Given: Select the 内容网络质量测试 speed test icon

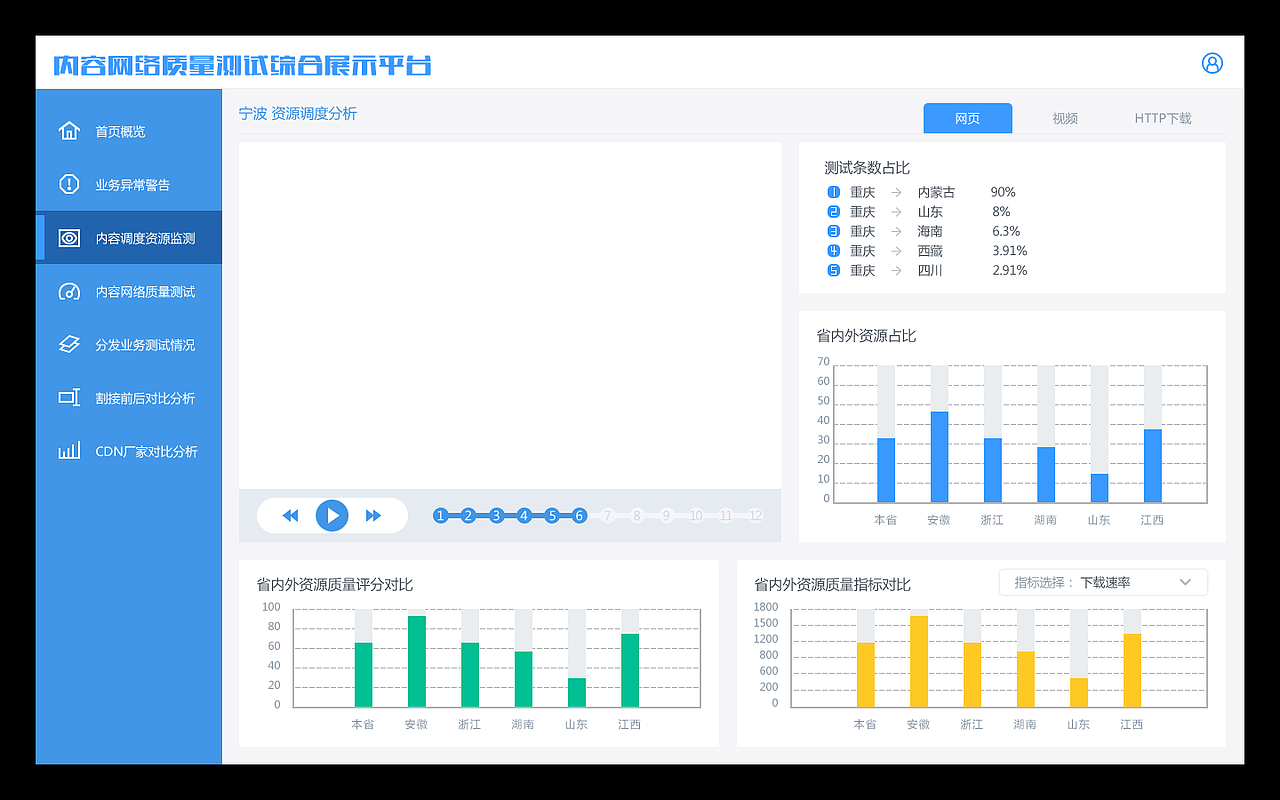Looking at the screenshot, I should point(68,291).
